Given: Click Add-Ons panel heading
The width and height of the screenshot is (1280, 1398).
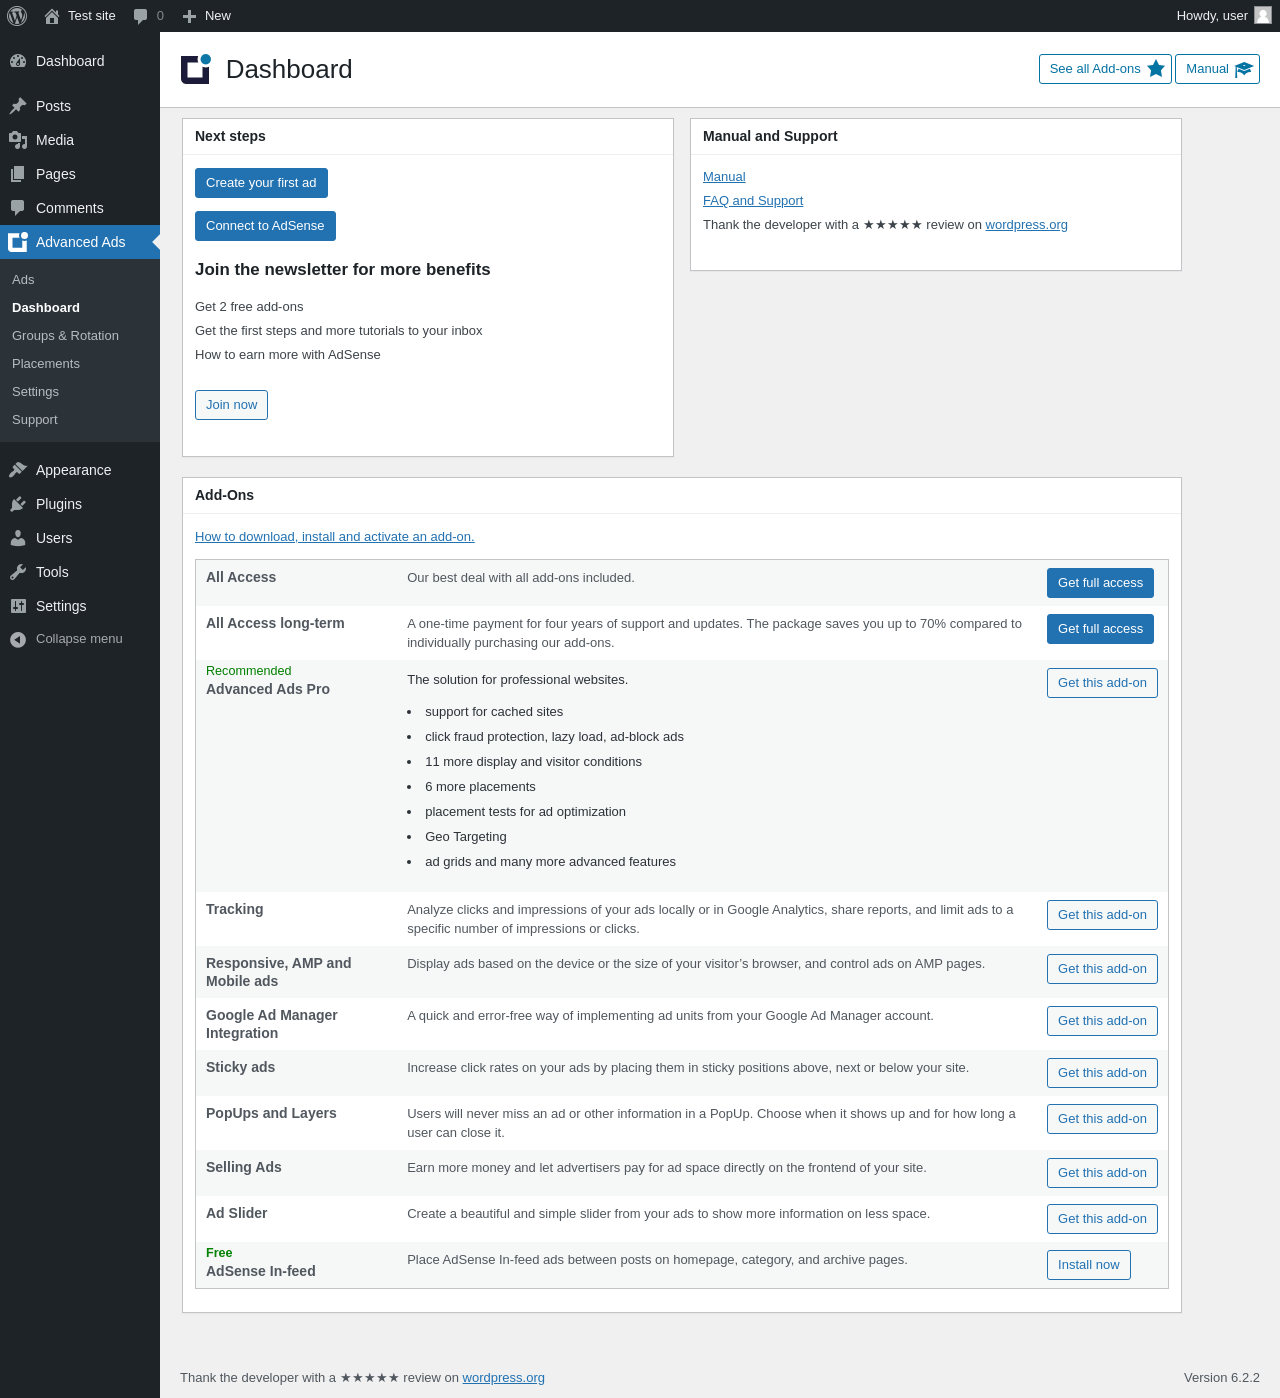Looking at the screenshot, I should tap(224, 495).
